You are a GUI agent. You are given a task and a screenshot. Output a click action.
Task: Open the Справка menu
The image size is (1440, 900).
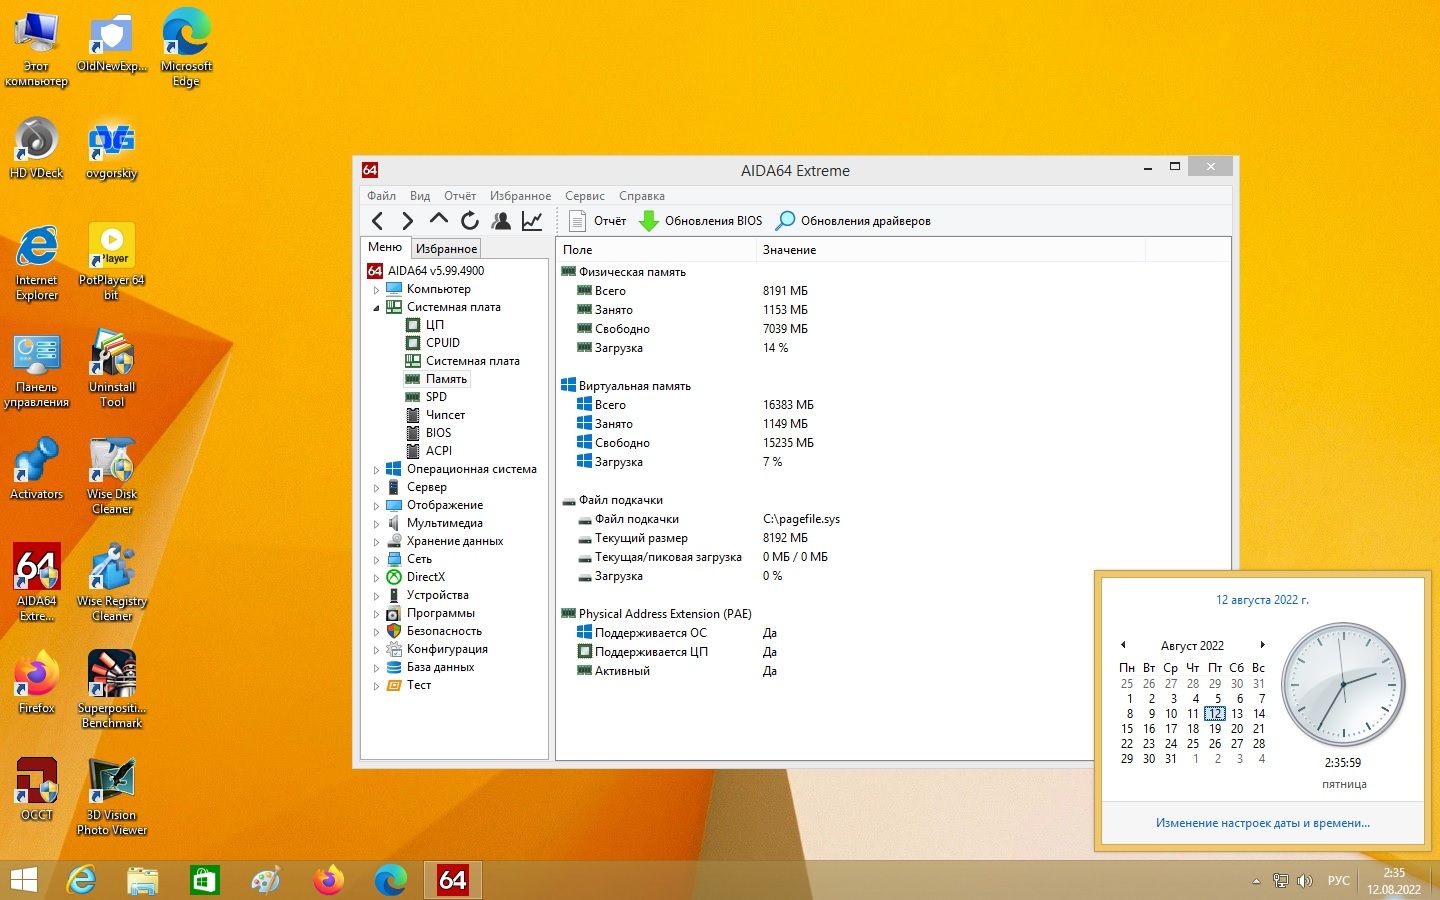[641, 196]
